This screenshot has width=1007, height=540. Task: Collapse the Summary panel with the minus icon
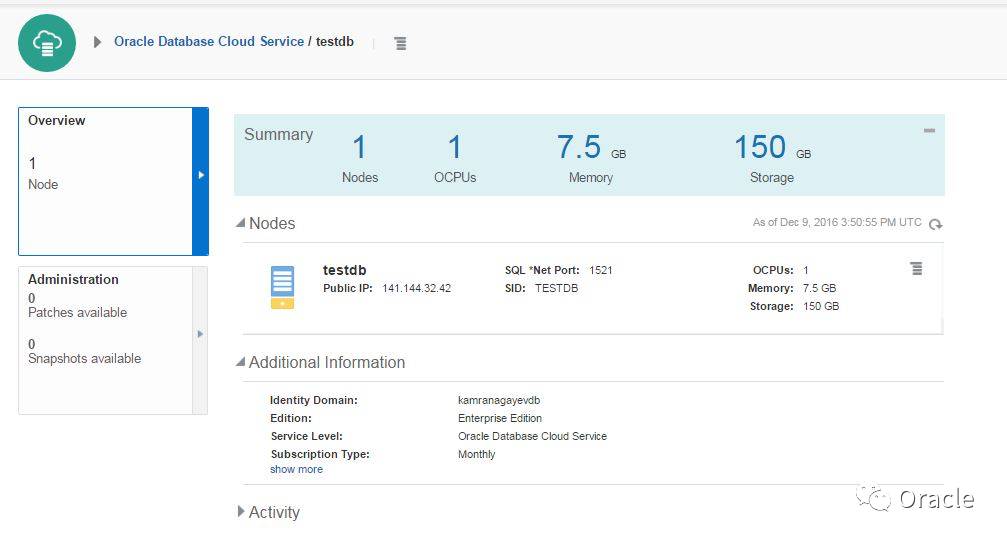(929, 130)
